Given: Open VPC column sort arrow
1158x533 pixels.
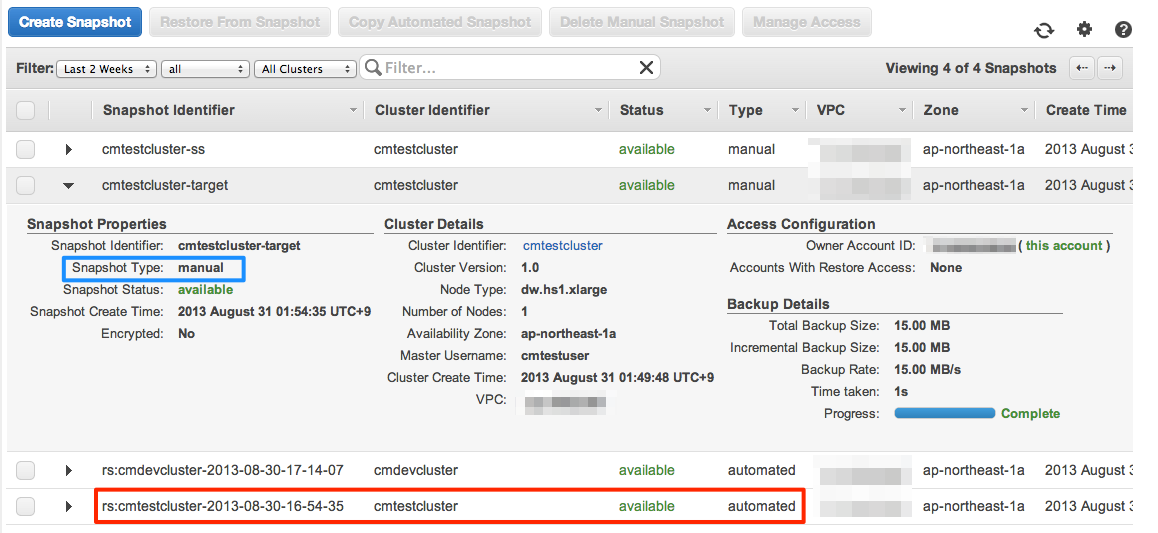Looking at the screenshot, I should pos(902,111).
